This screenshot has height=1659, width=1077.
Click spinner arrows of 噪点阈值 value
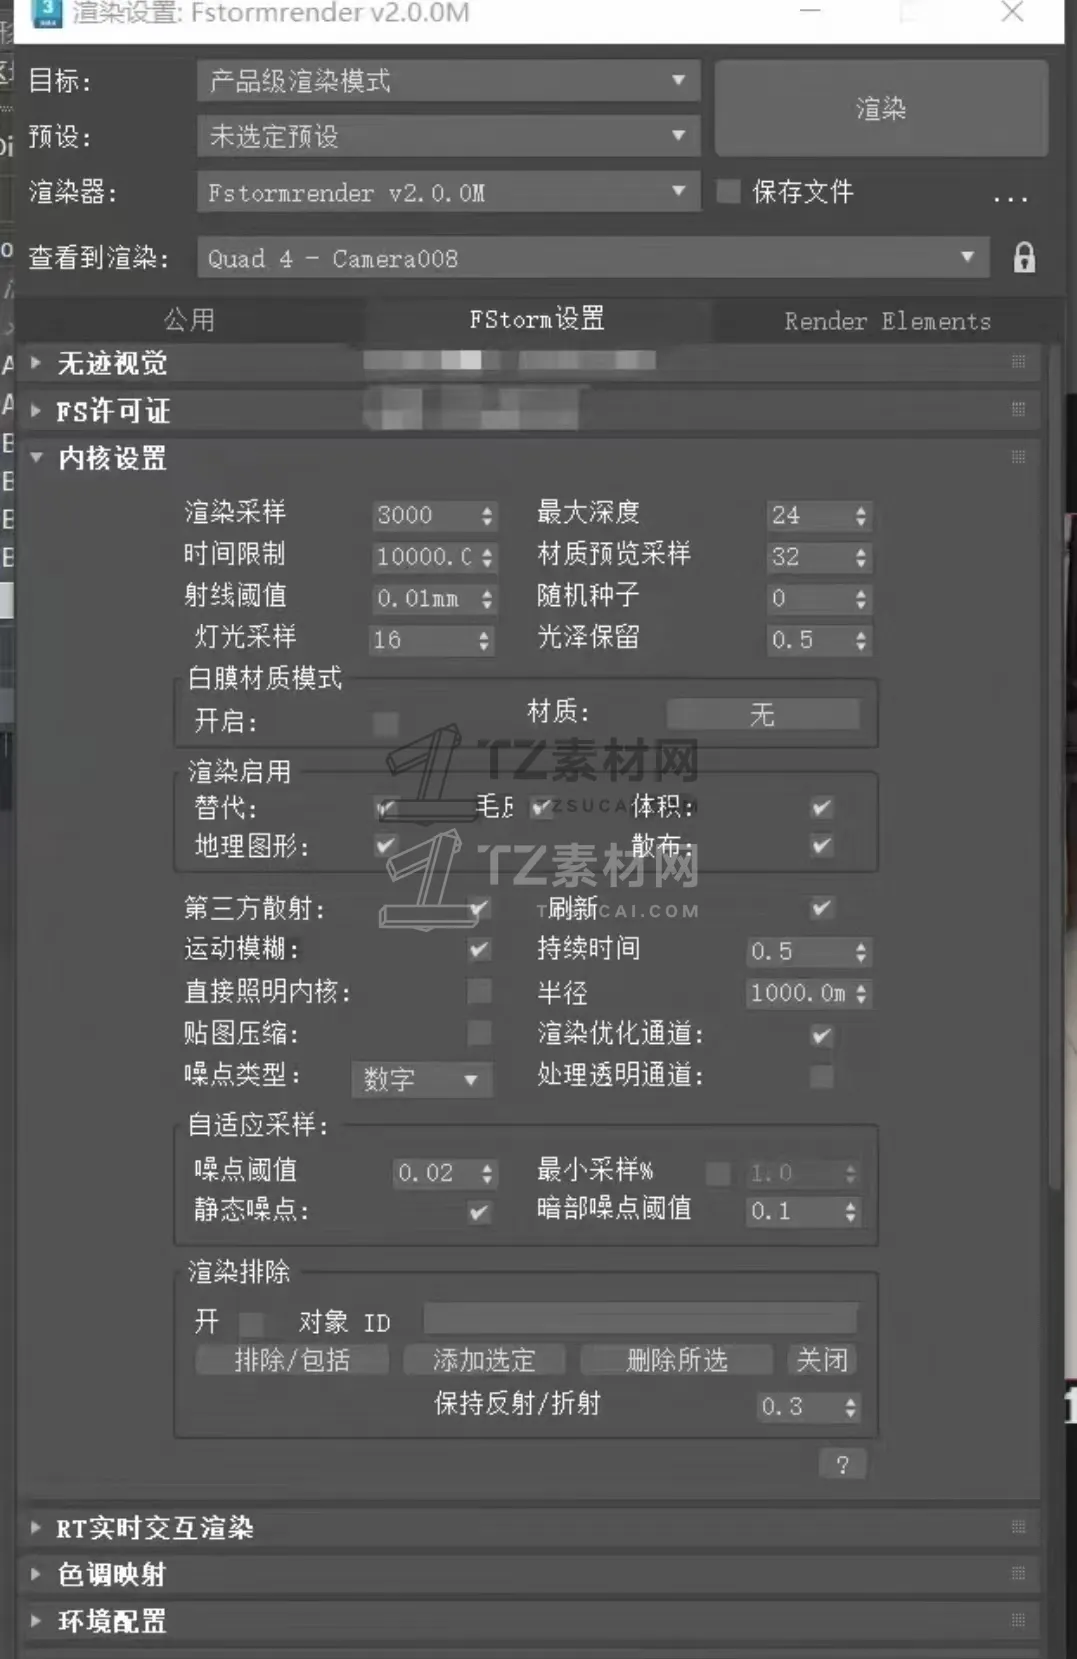pyautogui.click(x=487, y=1173)
